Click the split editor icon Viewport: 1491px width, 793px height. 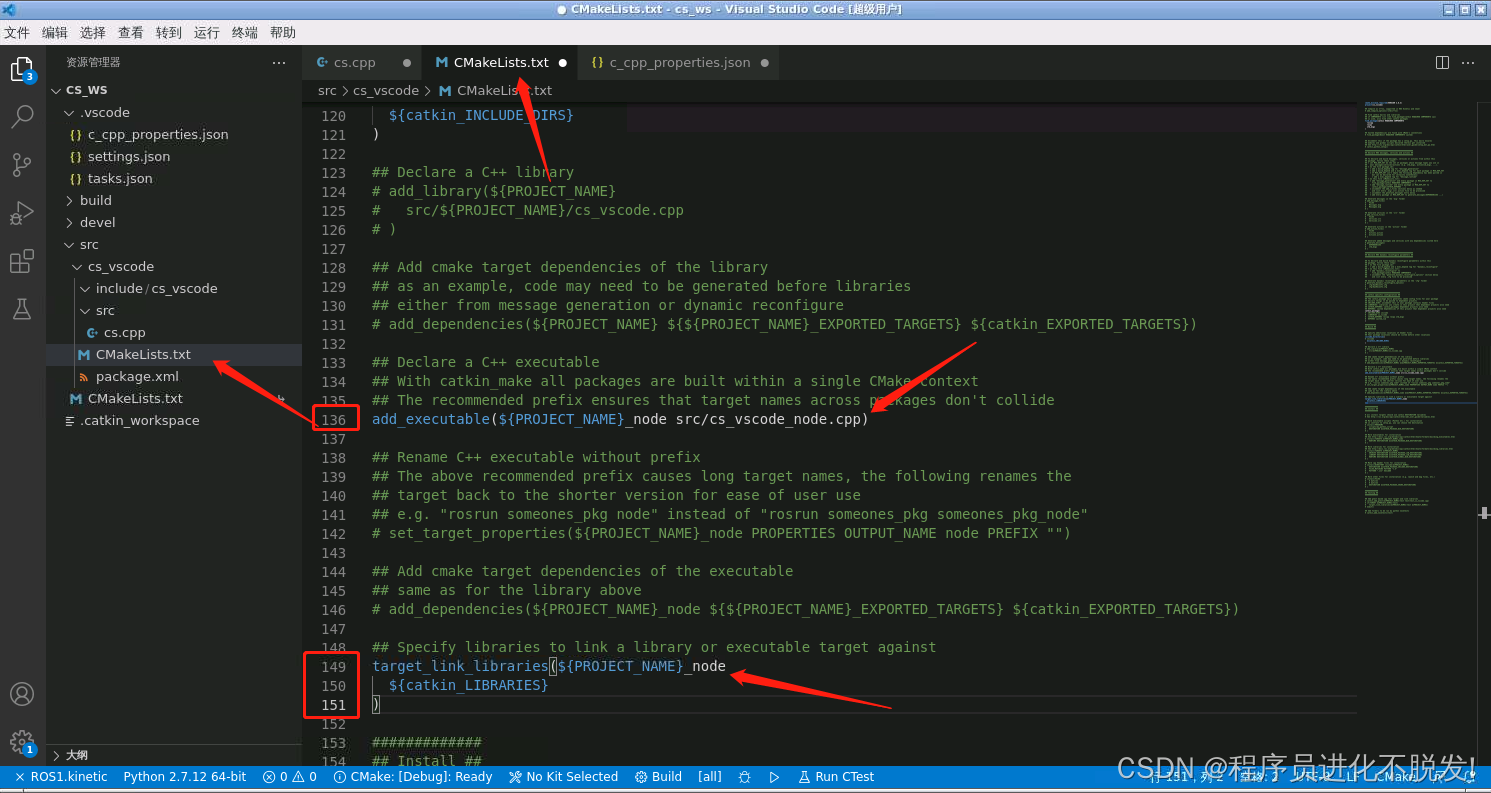click(1442, 62)
